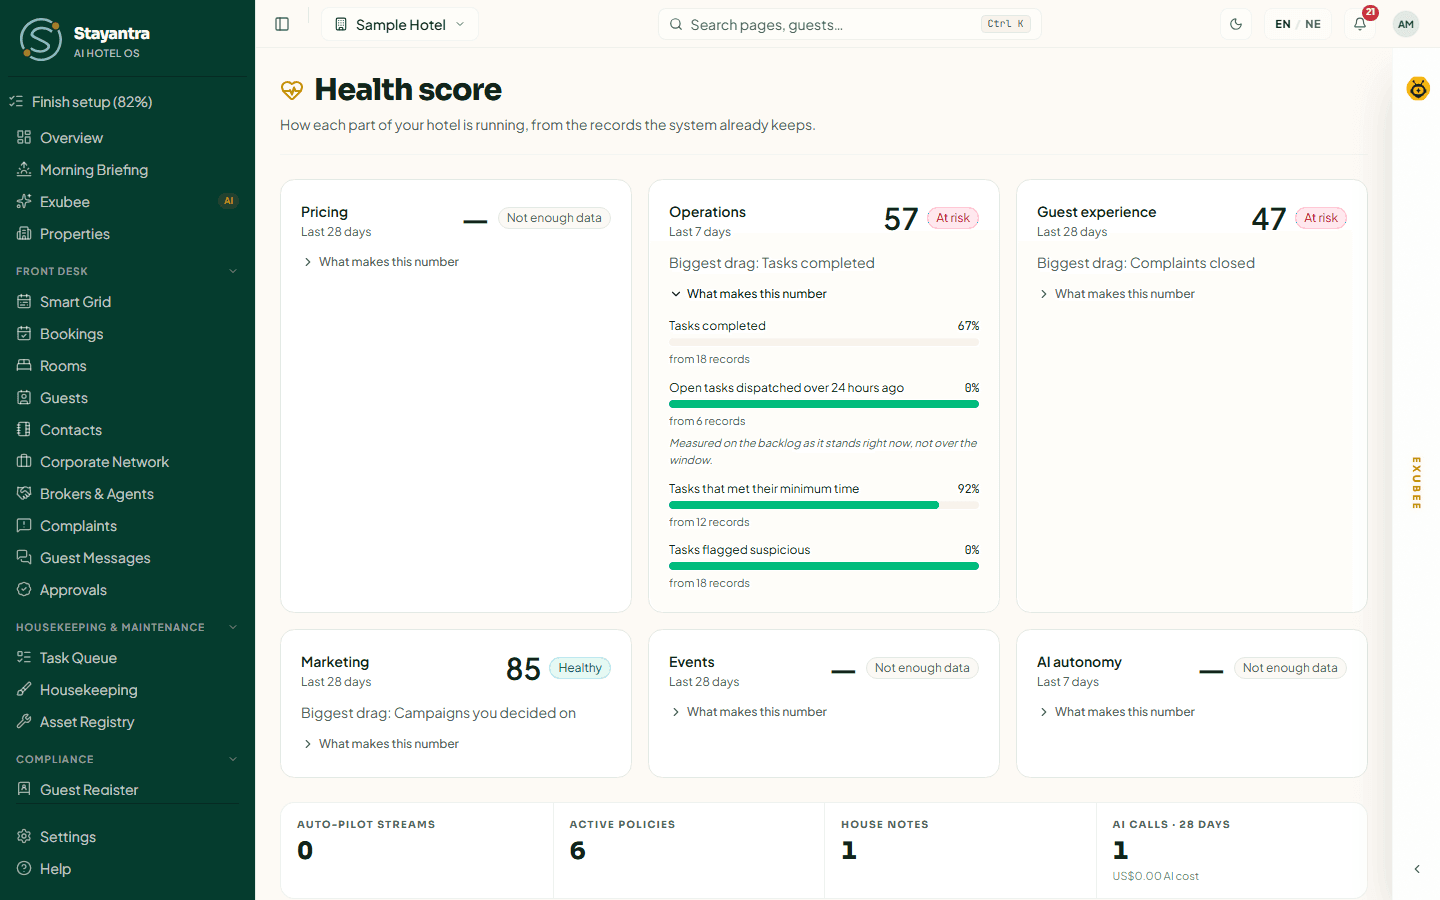
Task: Click the Complaints sidebar icon
Action: (x=24, y=526)
